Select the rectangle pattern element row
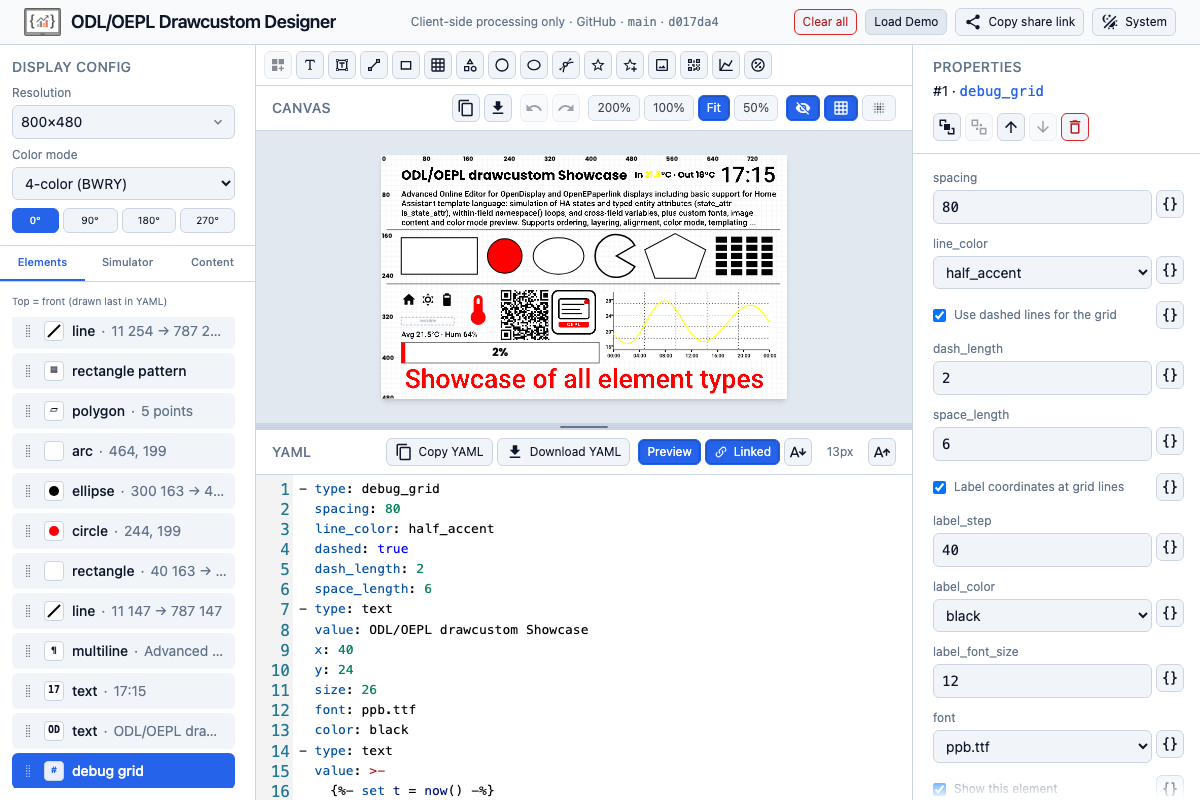The image size is (1200, 800). tap(123, 371)
